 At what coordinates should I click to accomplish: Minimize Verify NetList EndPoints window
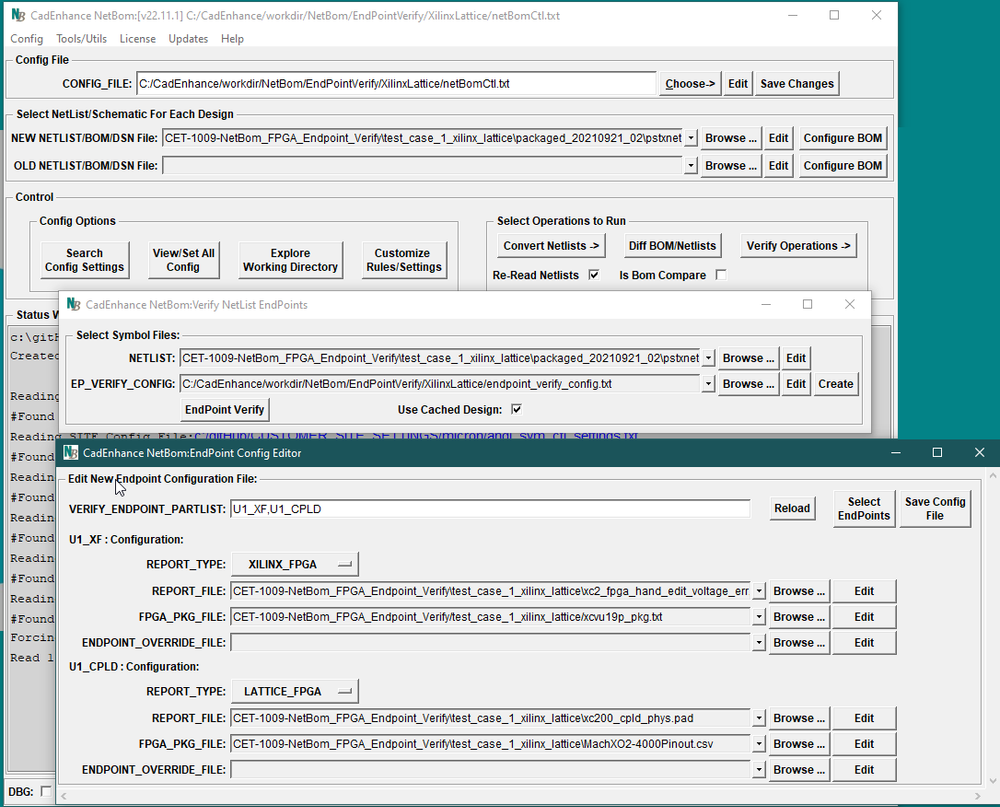pos(766,304)
